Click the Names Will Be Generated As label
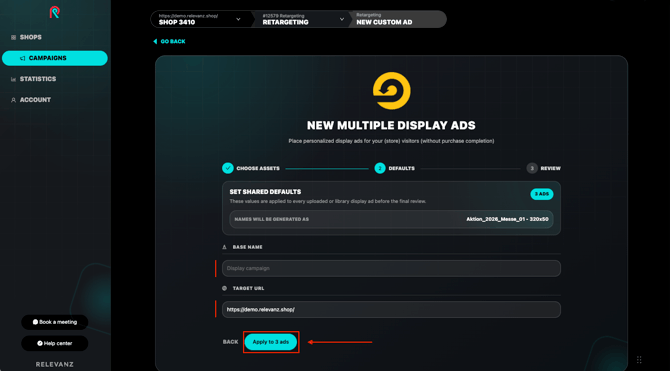Image resolution: width=670 pixels, height=371 pixels. pyautogui.click(x=272, y=219)
